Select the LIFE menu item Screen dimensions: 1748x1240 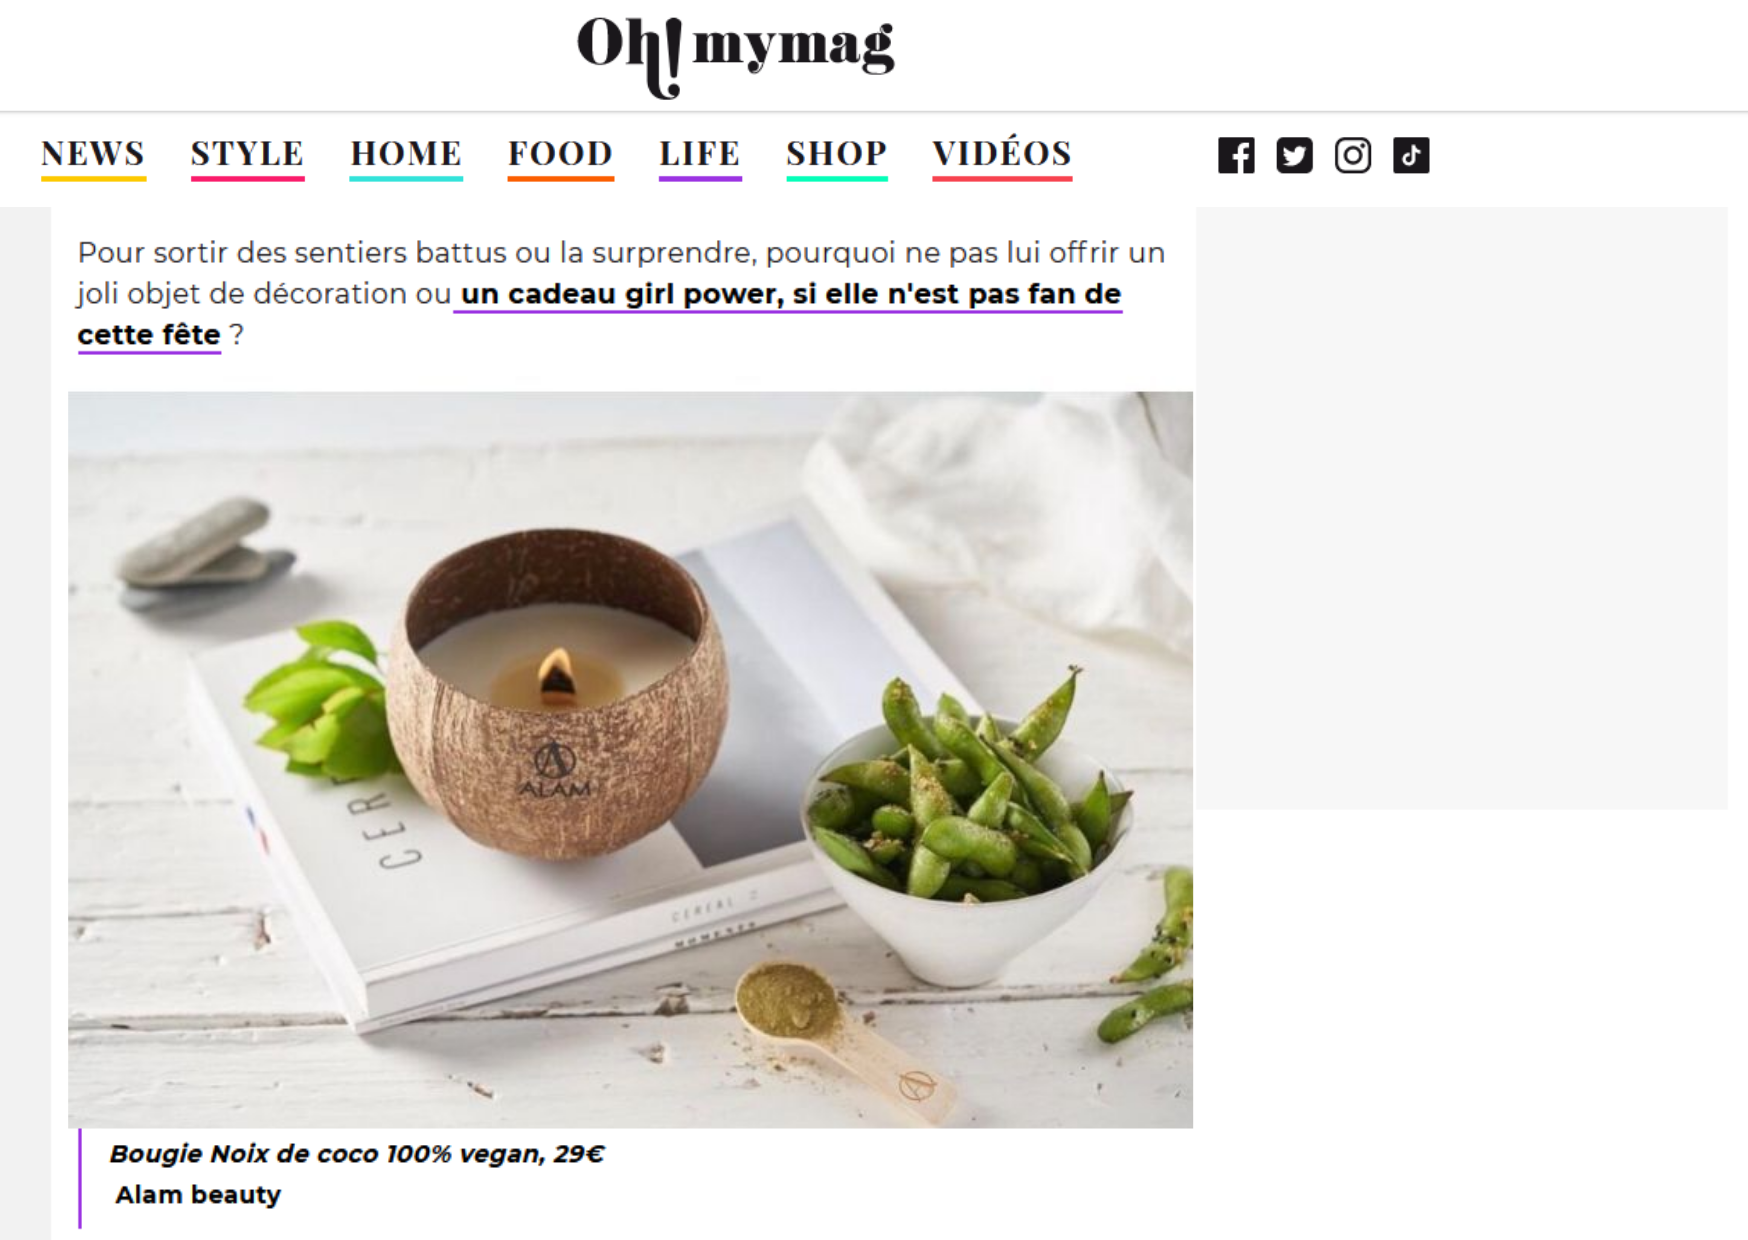pyautogui.click(x=700, y=154)
